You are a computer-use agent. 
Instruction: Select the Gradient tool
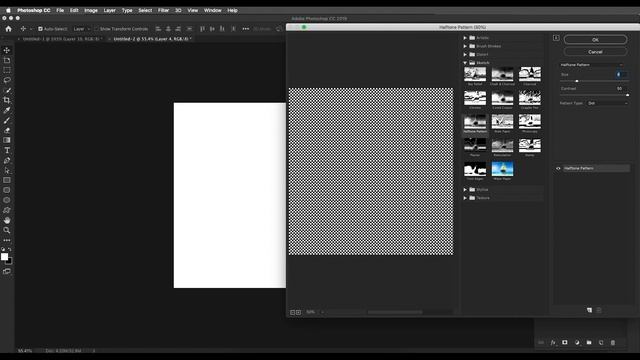click(7, 140)
